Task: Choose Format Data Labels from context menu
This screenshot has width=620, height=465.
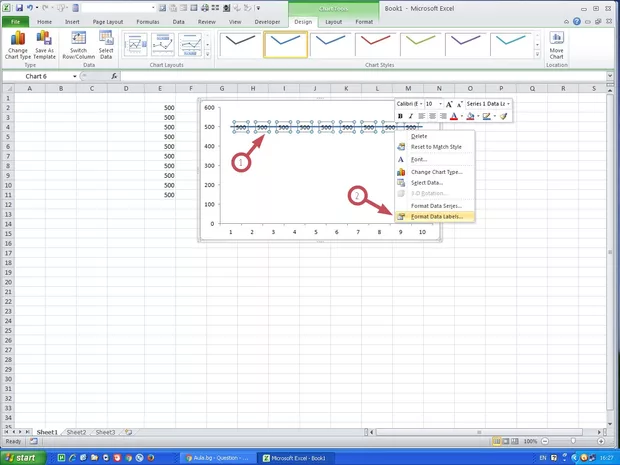Action: tap(436, 216)
